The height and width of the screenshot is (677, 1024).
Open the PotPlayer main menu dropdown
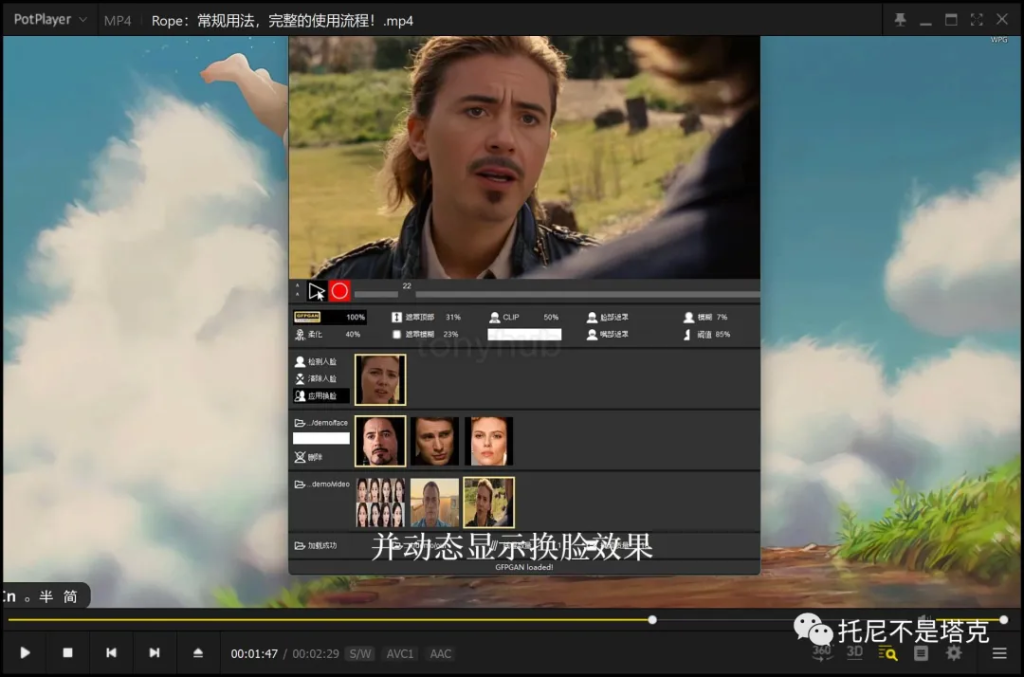click(50, 20)
